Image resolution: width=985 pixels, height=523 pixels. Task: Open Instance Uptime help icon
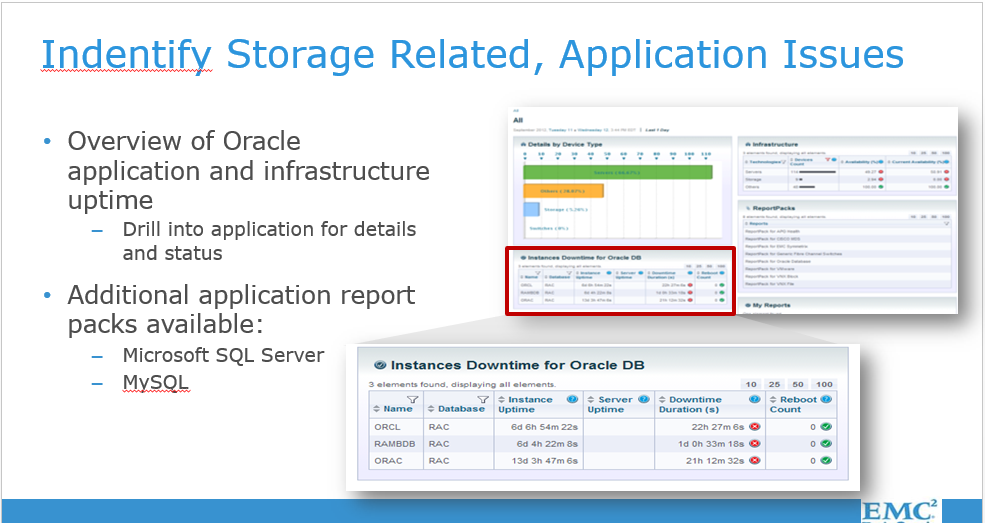pyautogui.click(x=572, y=399)
